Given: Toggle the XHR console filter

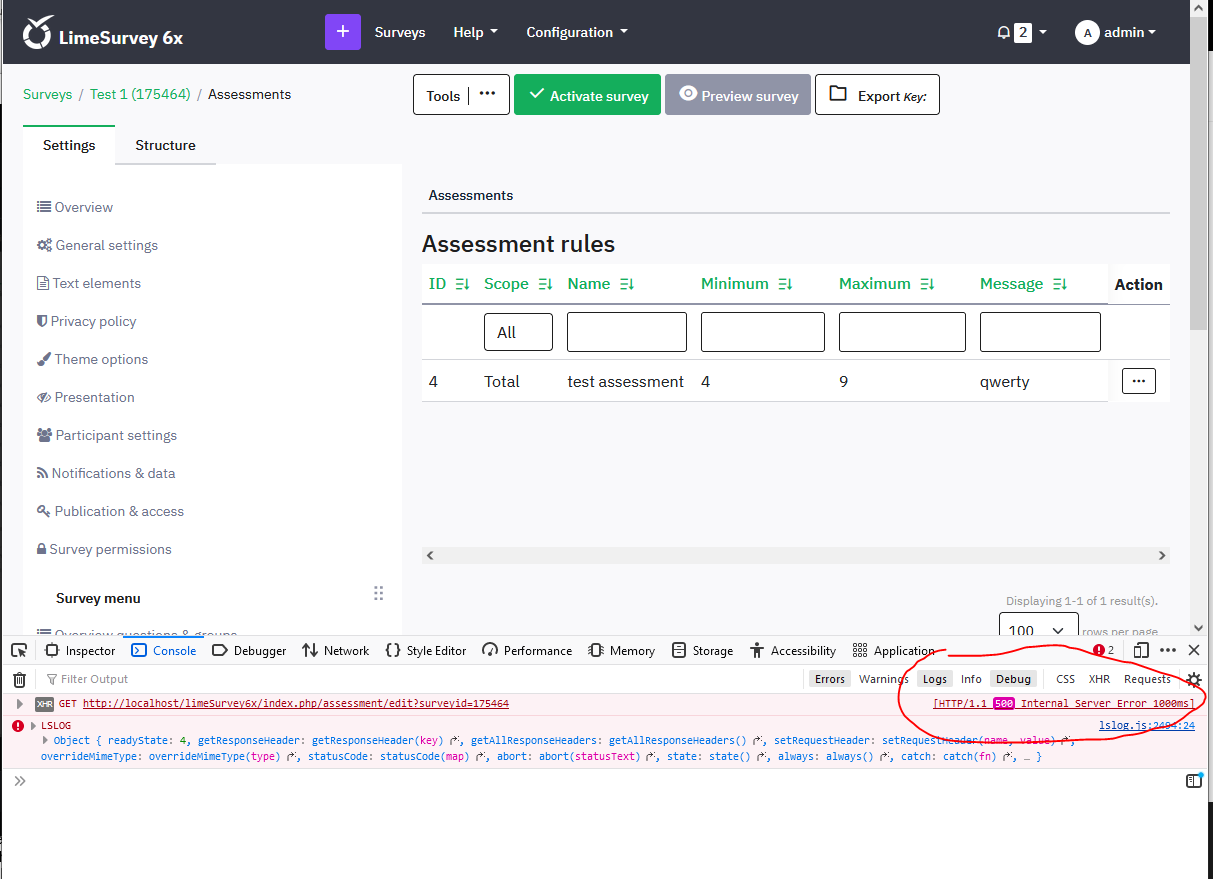Looking at the screenshot, I should (1099, 679).
